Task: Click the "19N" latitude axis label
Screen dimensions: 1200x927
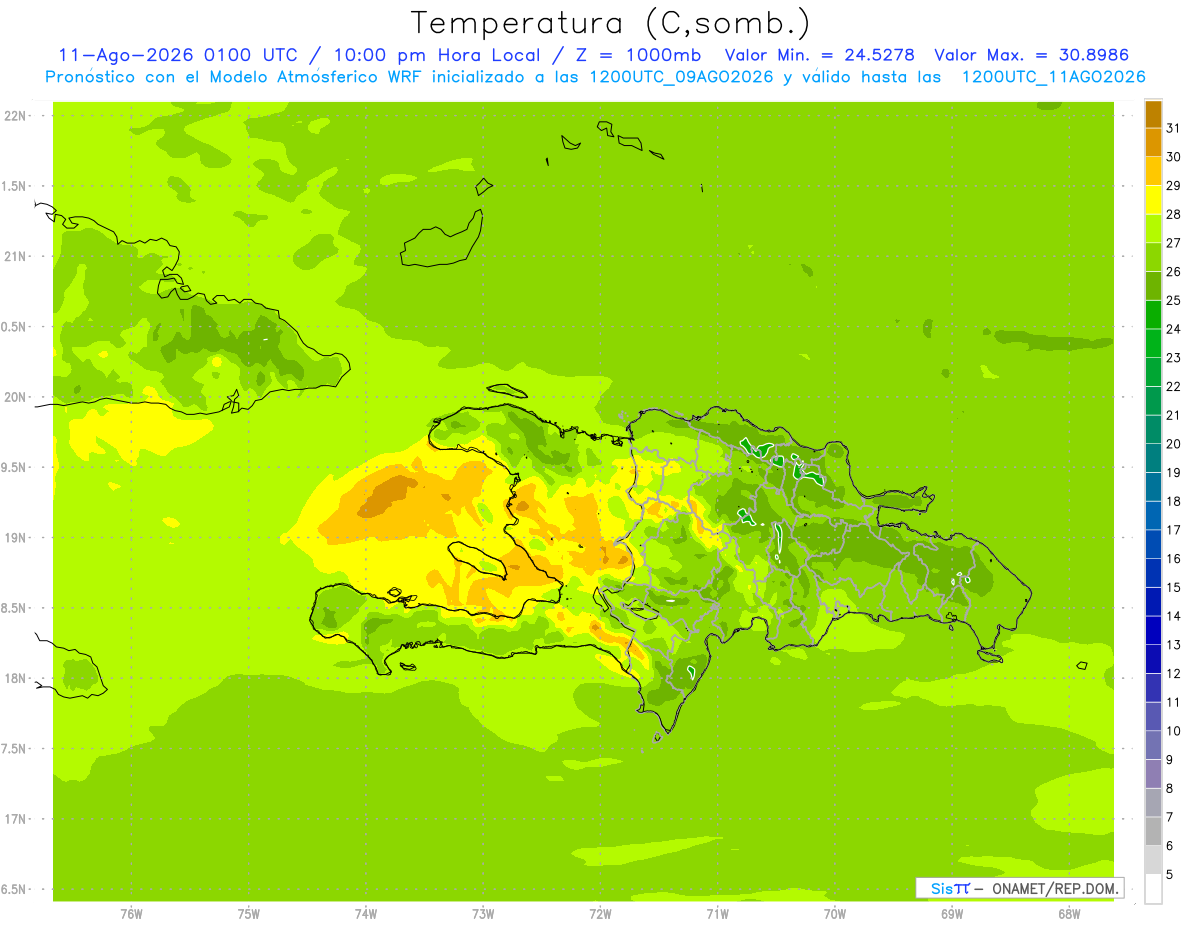Action: click(14, 537)
